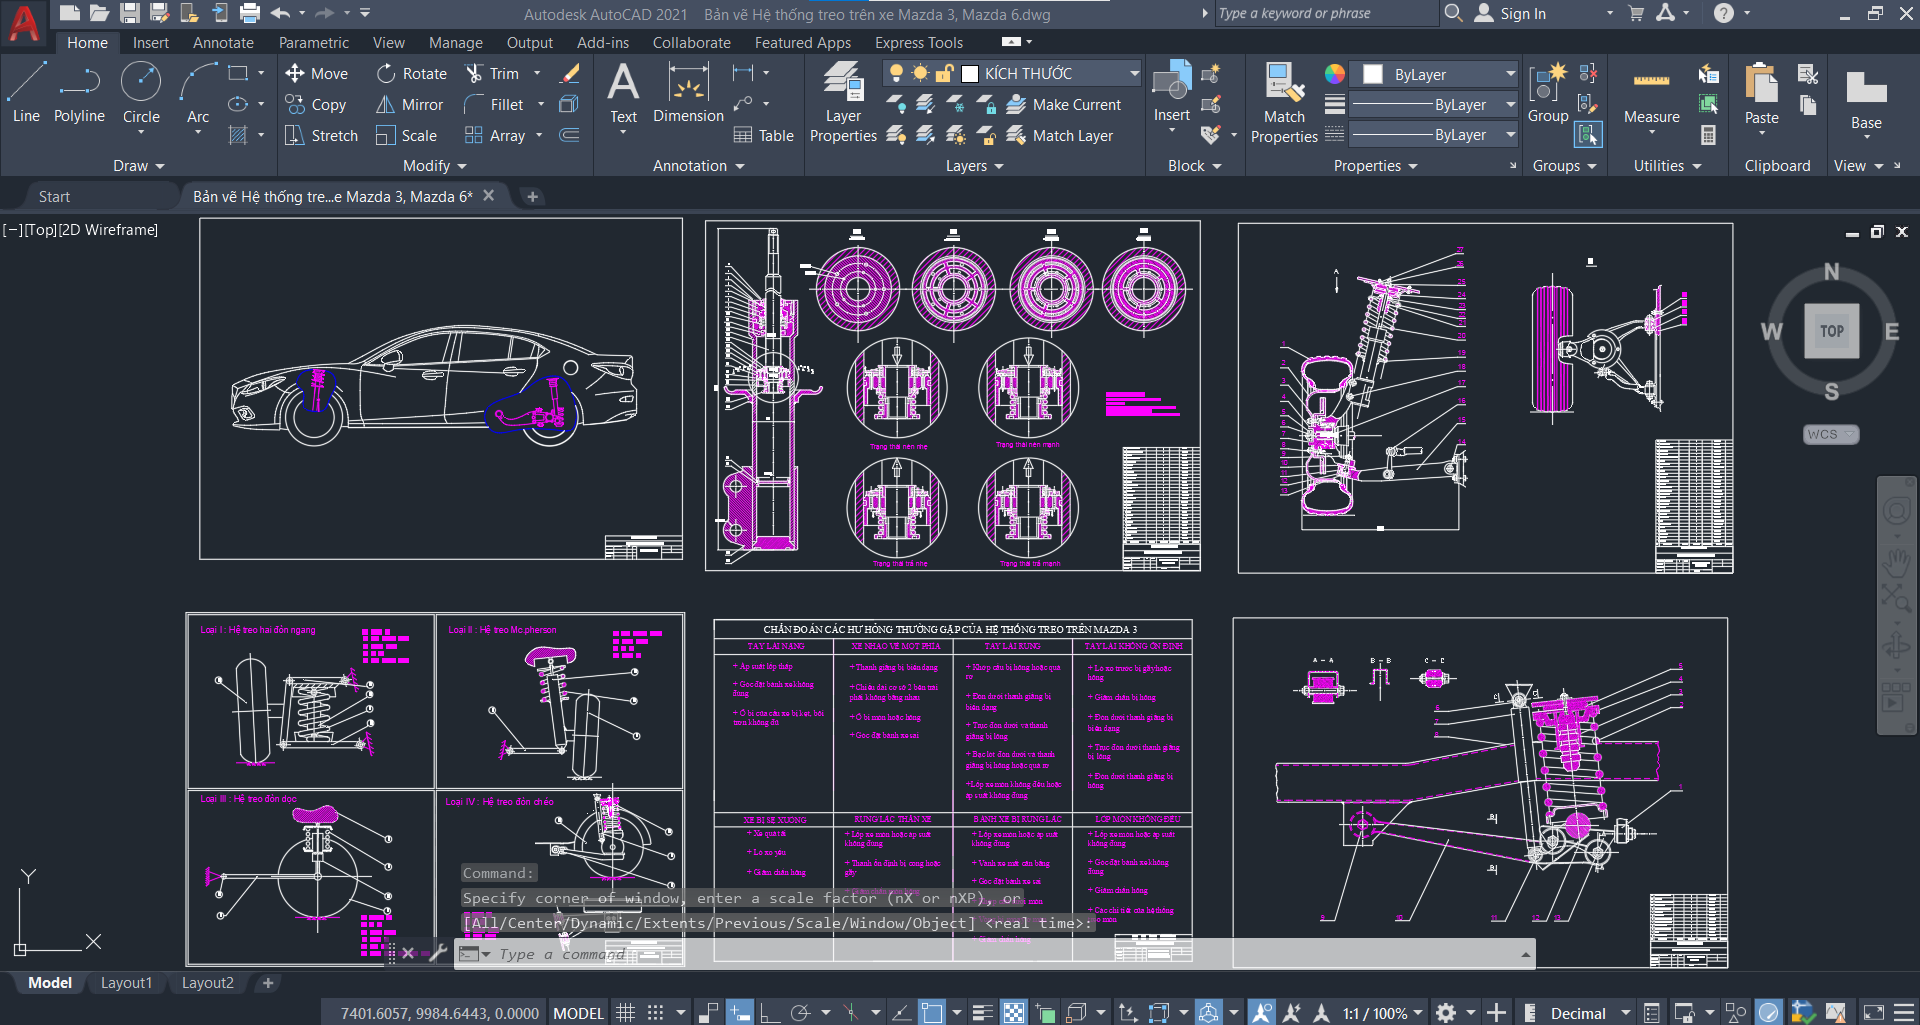Toggle object snap in status bar

click(931, 1013)
